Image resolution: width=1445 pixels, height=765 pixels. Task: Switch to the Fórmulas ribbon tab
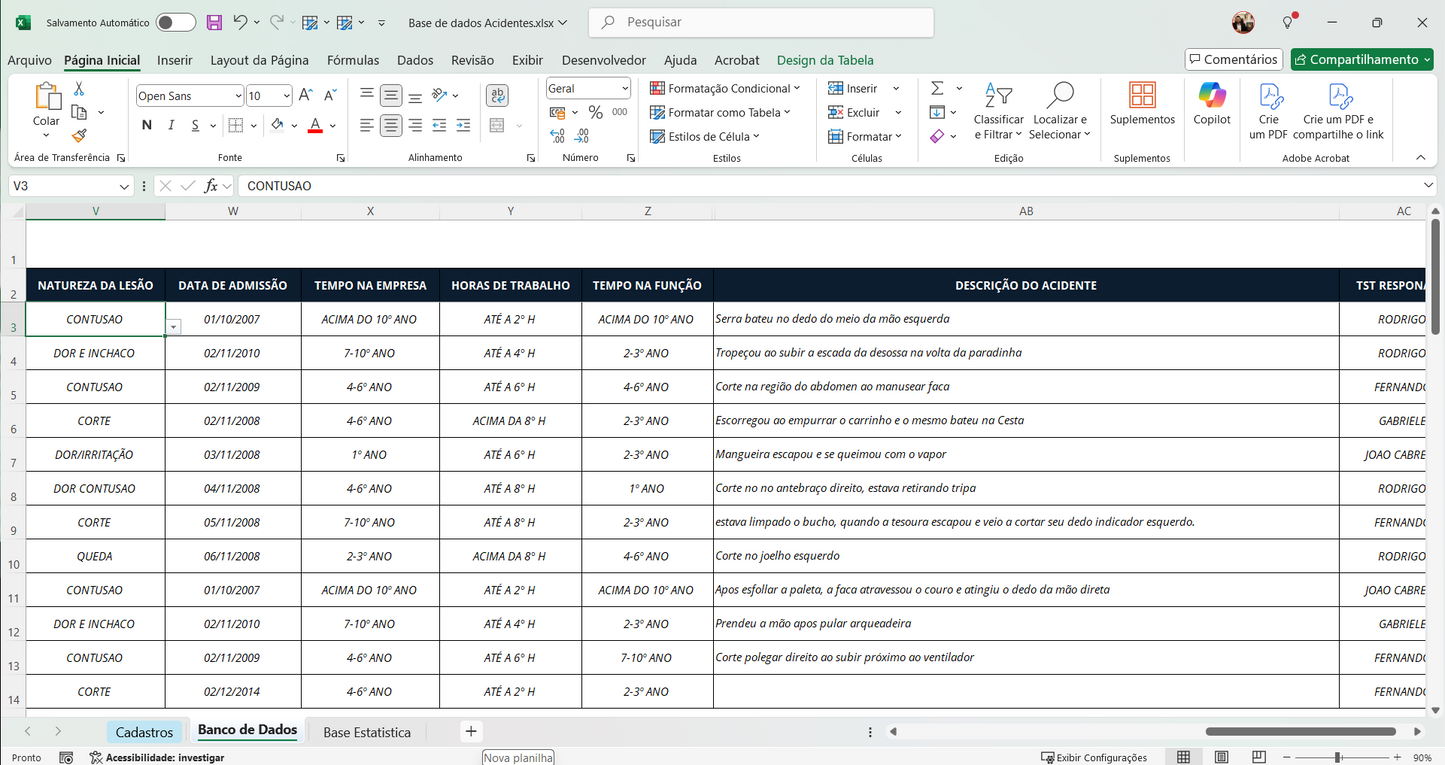[352, 60]
